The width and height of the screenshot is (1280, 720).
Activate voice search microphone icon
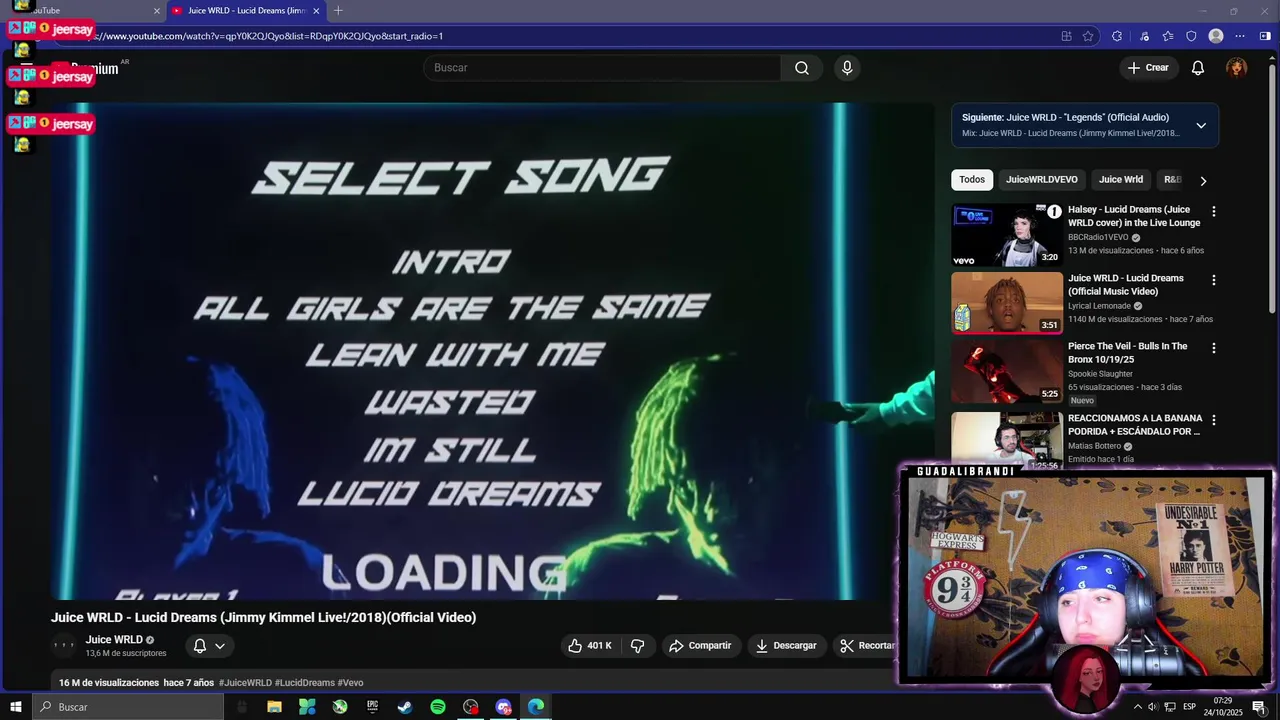pos(847,68)
